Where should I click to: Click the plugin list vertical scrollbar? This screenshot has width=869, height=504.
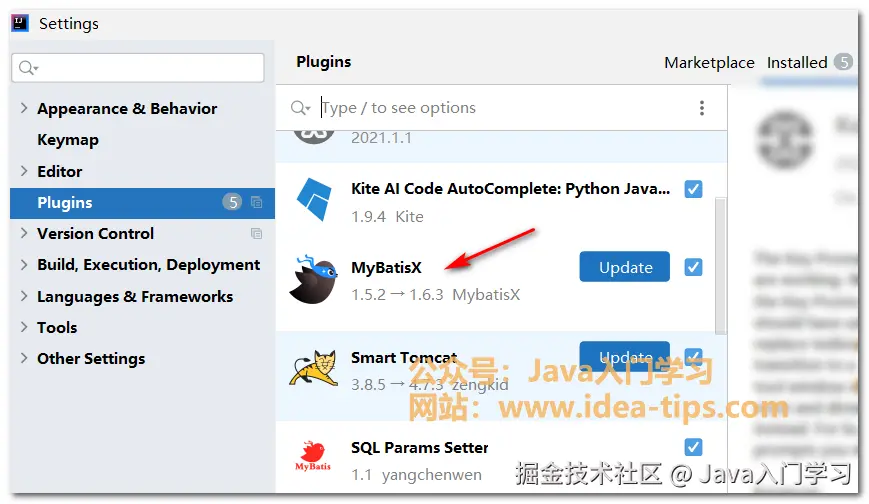pyautogui.click(x=720, y=266)
